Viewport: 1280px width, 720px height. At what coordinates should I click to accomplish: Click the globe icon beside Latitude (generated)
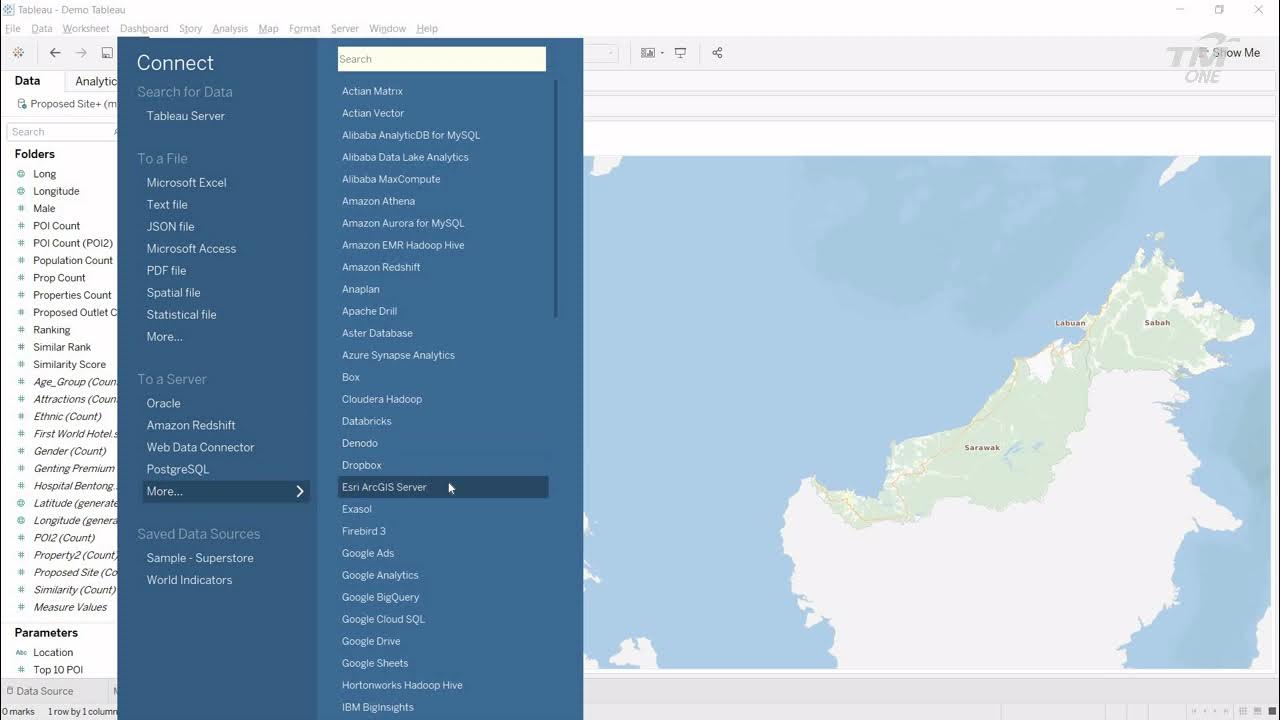[x=21, y=503]
